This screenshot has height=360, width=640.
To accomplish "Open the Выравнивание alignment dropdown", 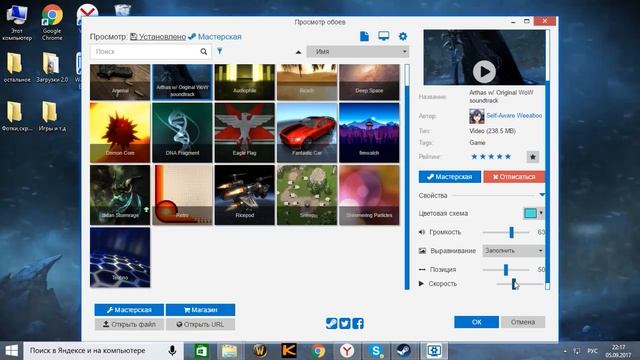I will click(513, 251).
